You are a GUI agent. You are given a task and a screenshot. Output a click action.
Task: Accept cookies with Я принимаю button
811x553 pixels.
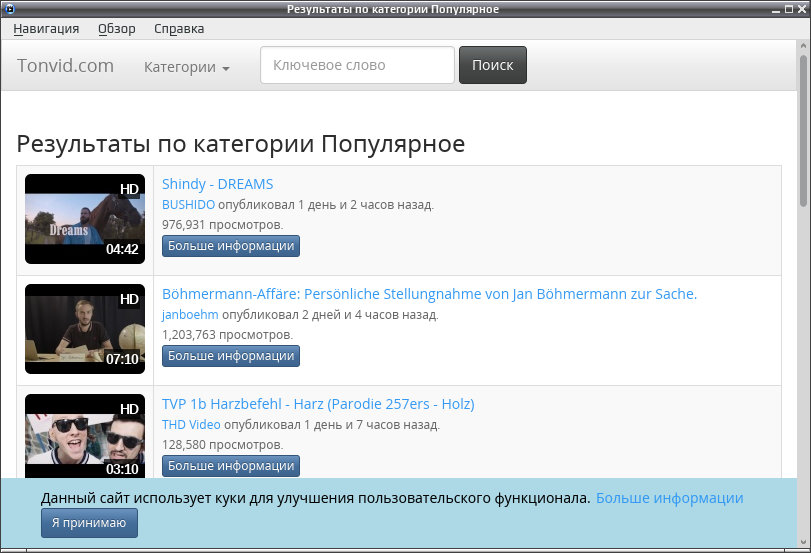pyautogui.click(x=89, y=523)
